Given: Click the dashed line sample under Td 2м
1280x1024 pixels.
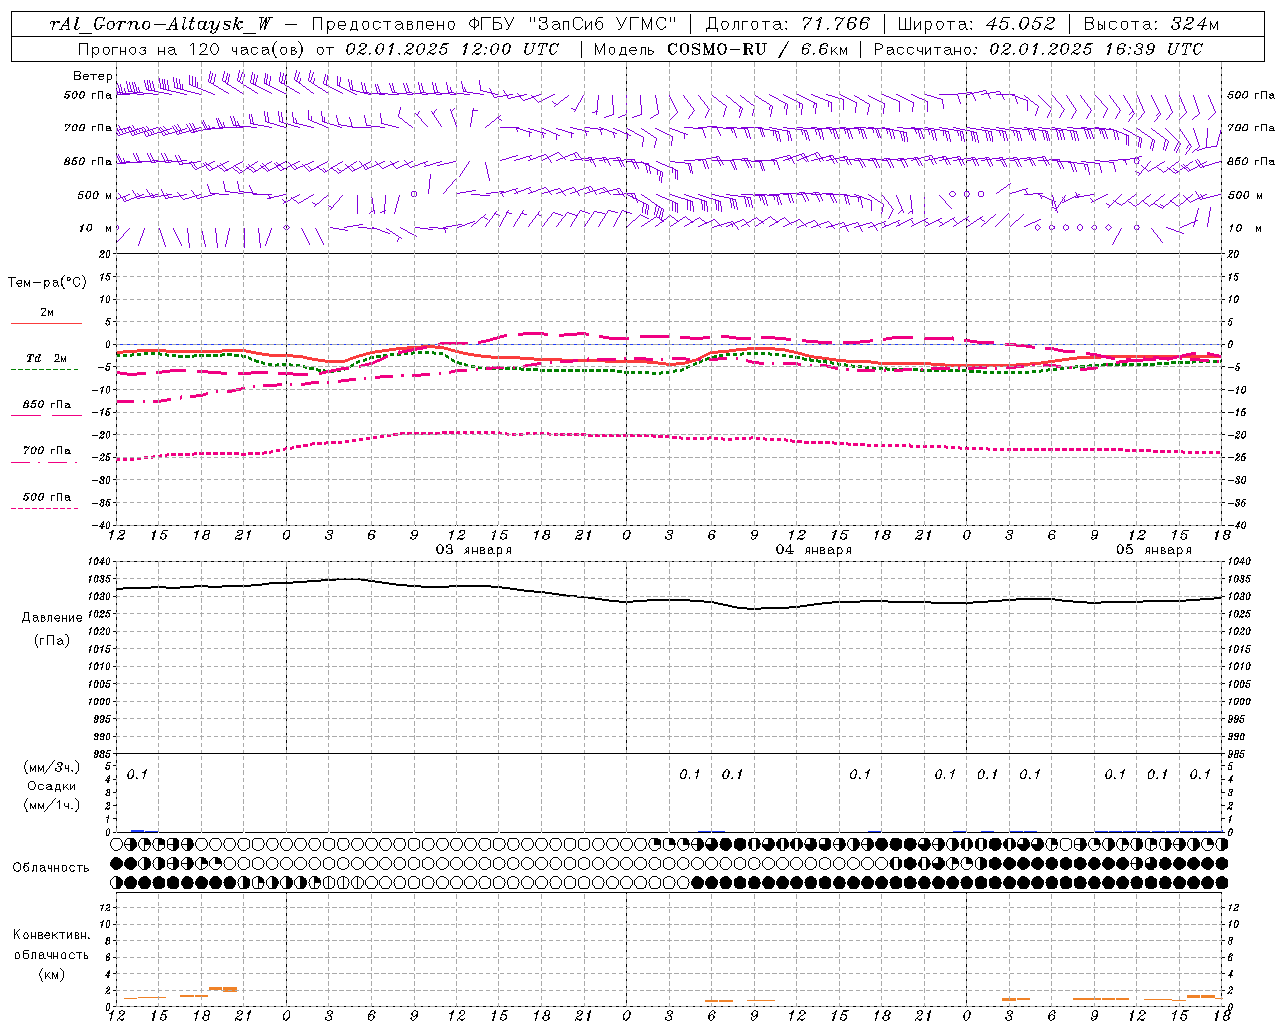Looking at the screenshot, I should point(44,370).
